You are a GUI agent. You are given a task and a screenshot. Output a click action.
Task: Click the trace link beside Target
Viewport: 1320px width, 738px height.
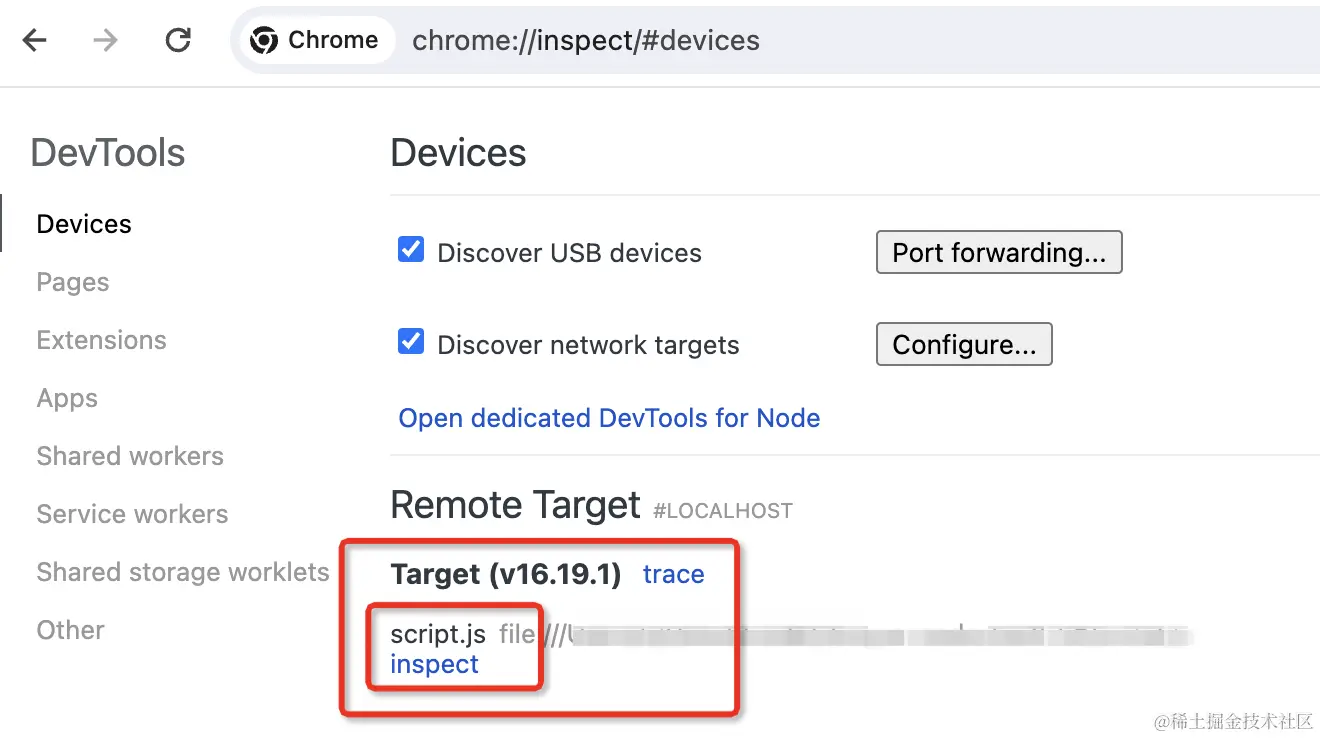[x=673, y=574]
